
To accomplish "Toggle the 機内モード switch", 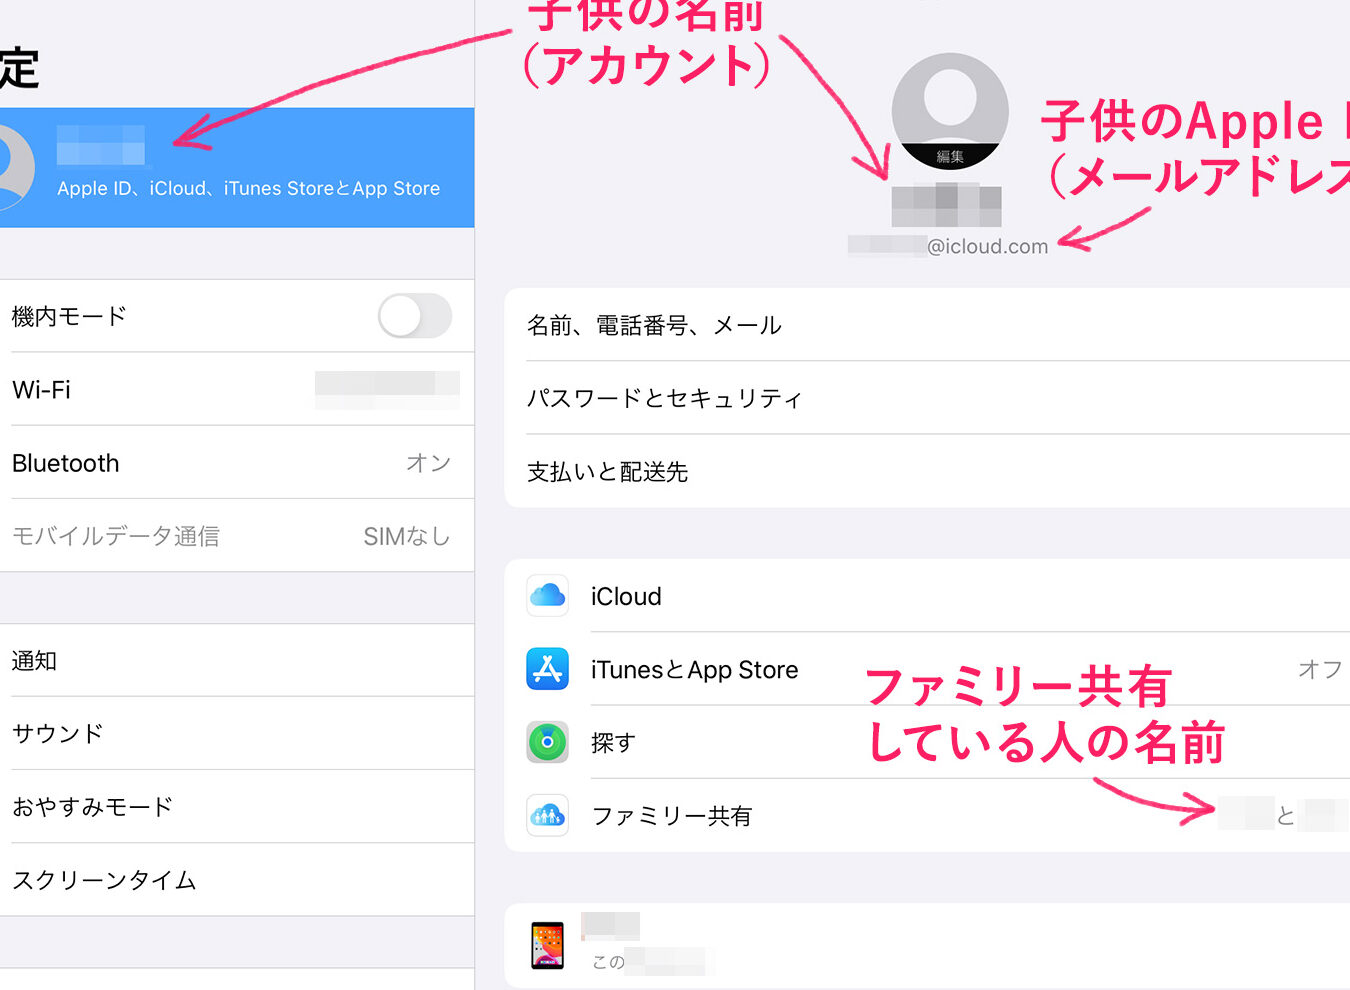I will (415, 316).
